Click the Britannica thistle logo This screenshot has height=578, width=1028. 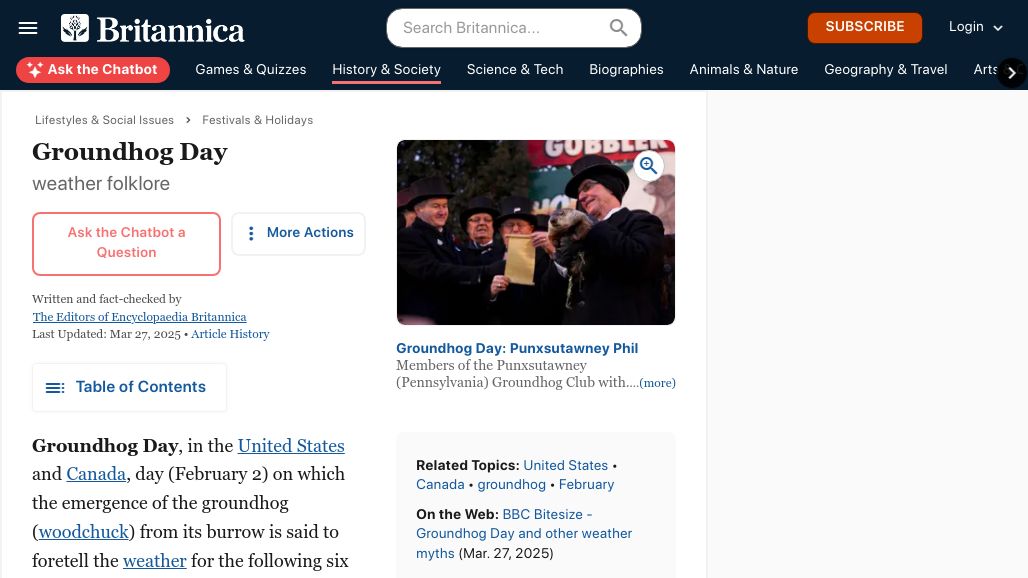tap(75, 28)
